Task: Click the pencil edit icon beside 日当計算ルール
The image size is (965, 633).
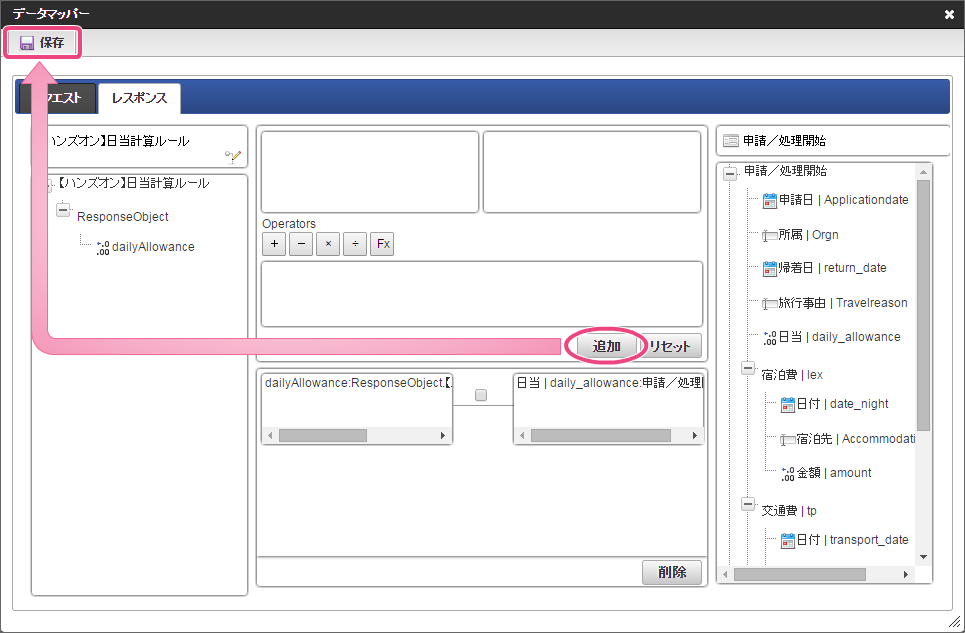Action: tap(233, 157)
